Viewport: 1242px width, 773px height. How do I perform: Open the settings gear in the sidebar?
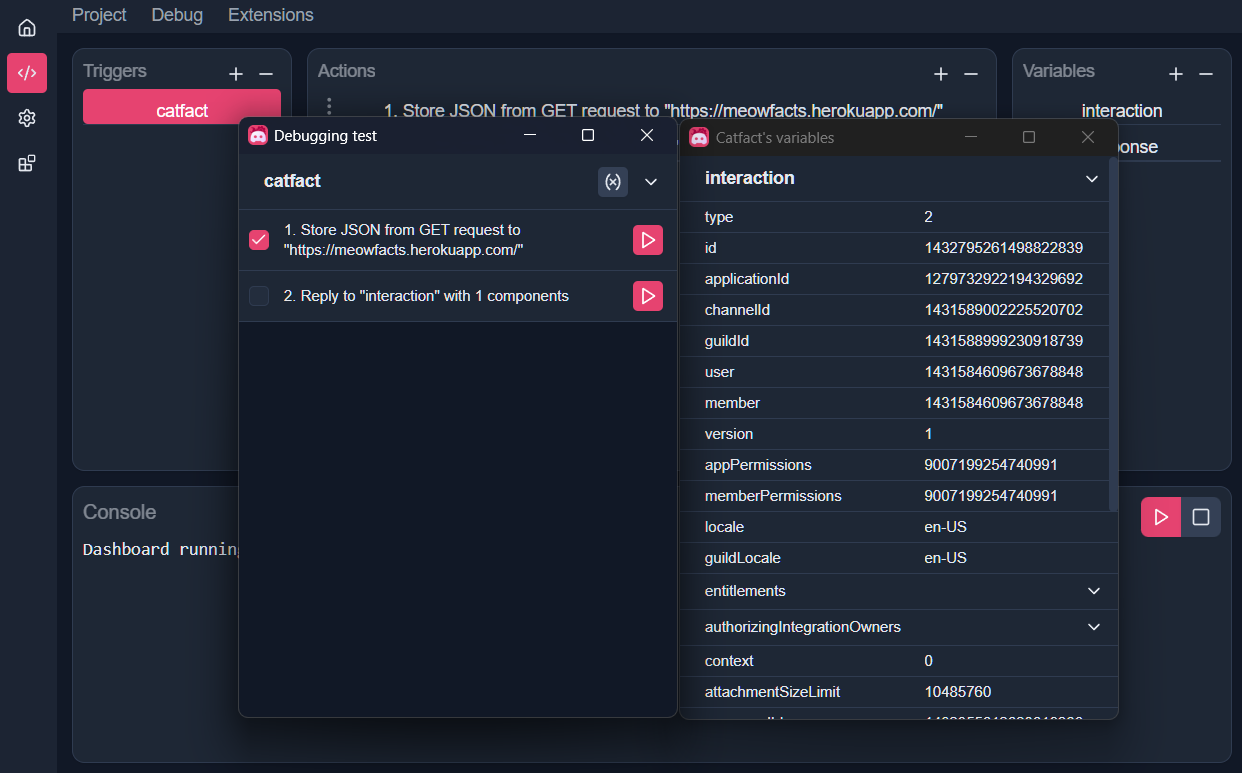pyautogui.click(x=26, y=118)
